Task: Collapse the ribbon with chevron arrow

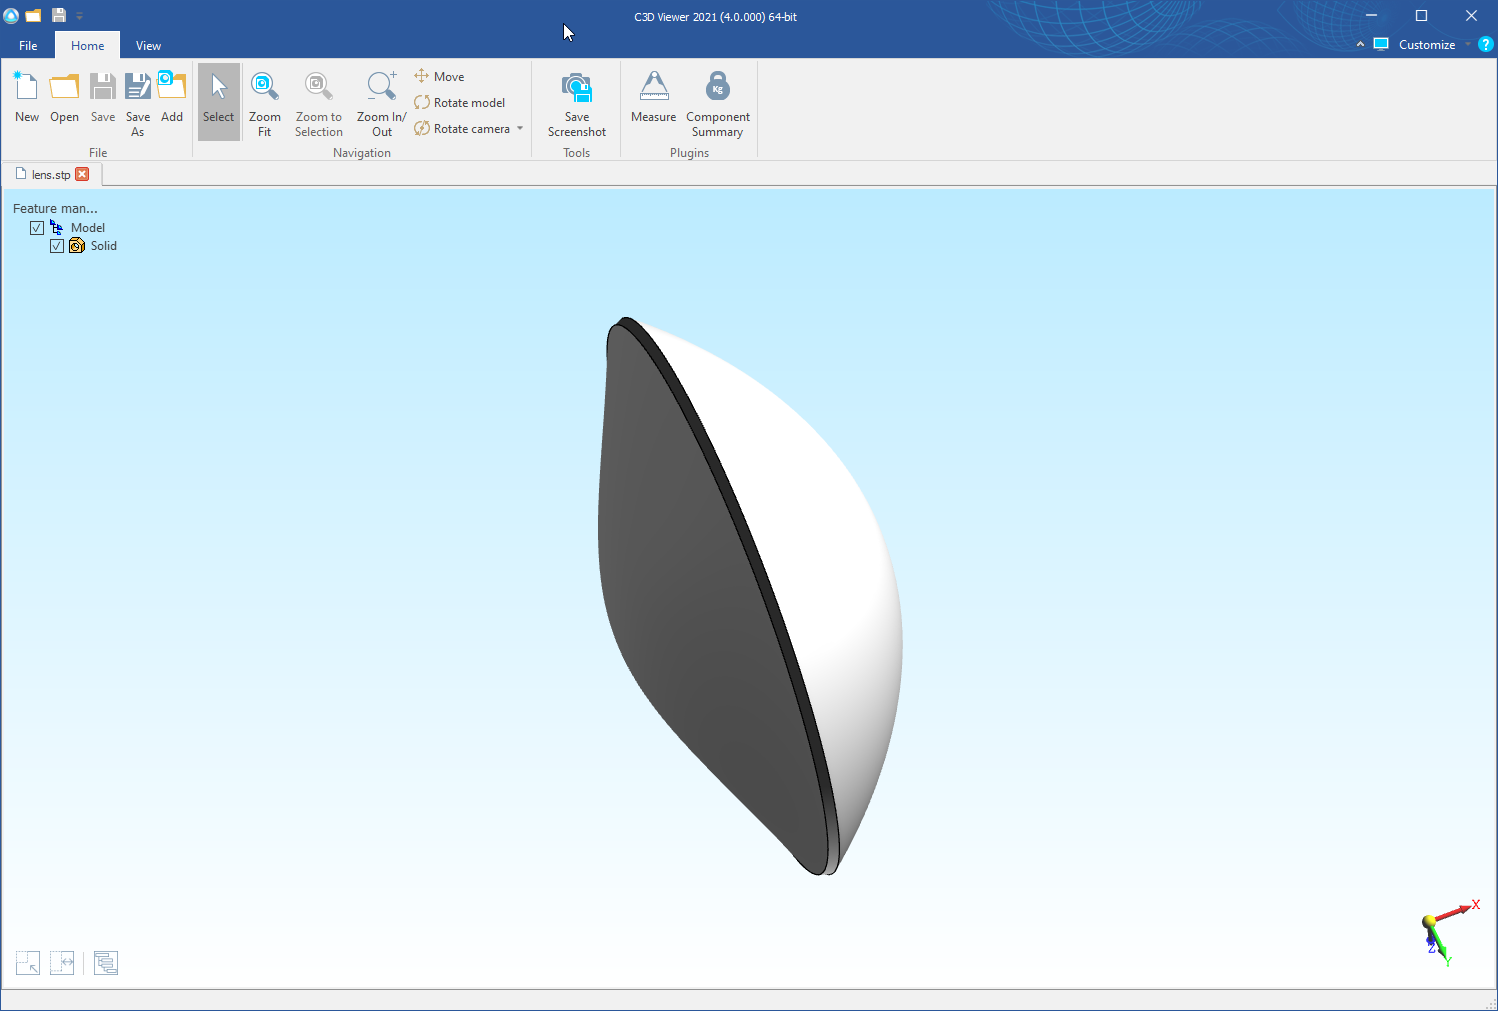Action: coord(1360,45)
